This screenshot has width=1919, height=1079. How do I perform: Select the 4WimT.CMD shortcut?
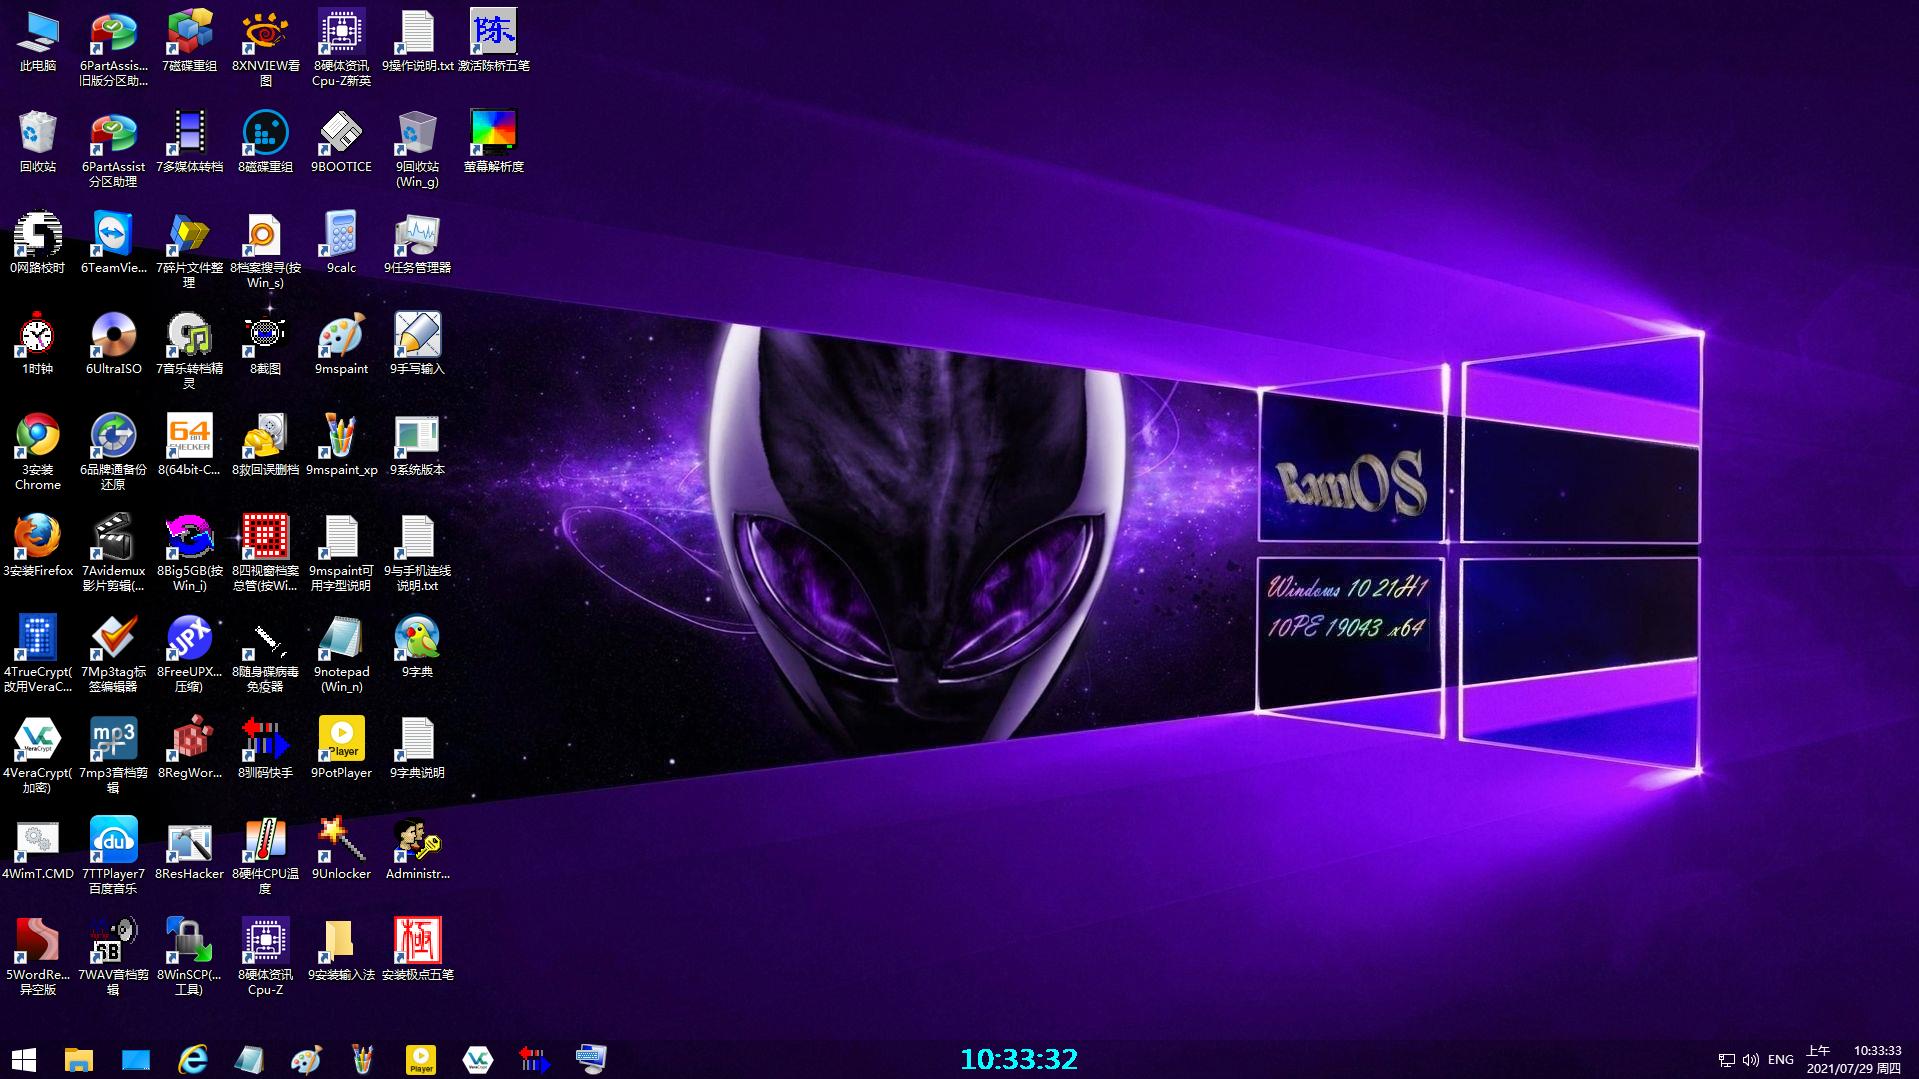point(38,850)
